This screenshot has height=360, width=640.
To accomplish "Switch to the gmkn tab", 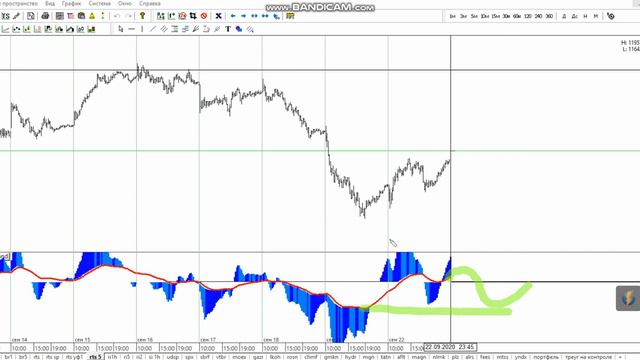I will click(x=331, y=357).
